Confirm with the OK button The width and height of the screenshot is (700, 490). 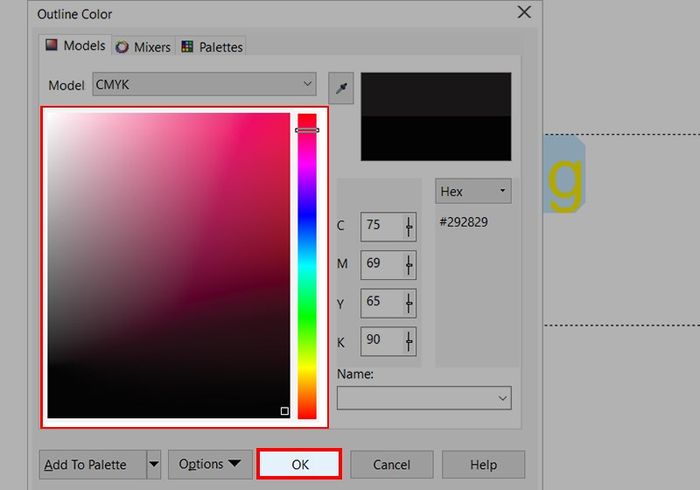pyautogui.click(x=300, y=465)
